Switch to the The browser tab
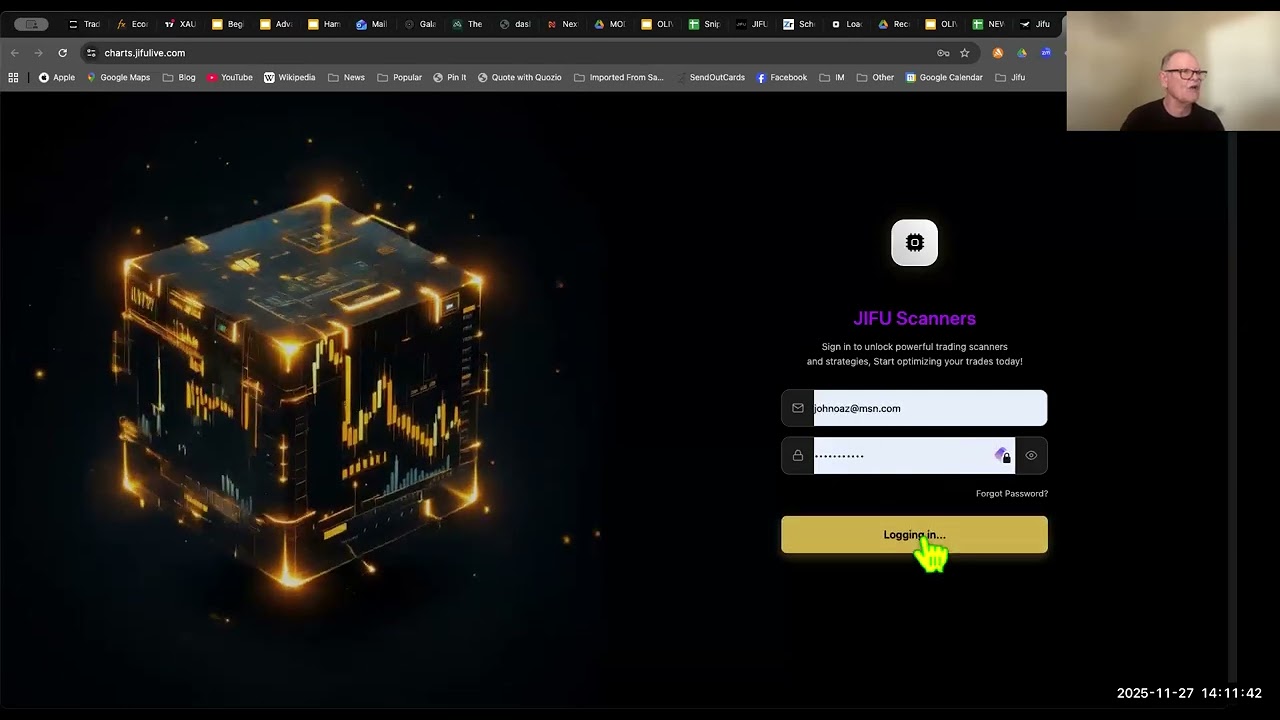The image size is (1280, 720). point(468,24)
